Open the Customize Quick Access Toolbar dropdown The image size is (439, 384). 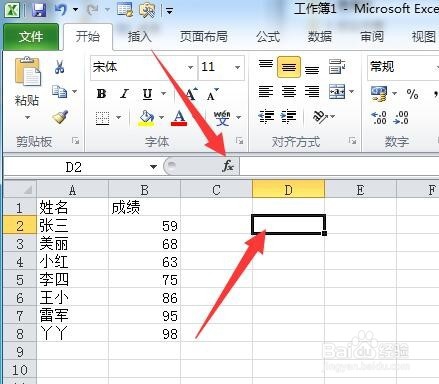169,11
